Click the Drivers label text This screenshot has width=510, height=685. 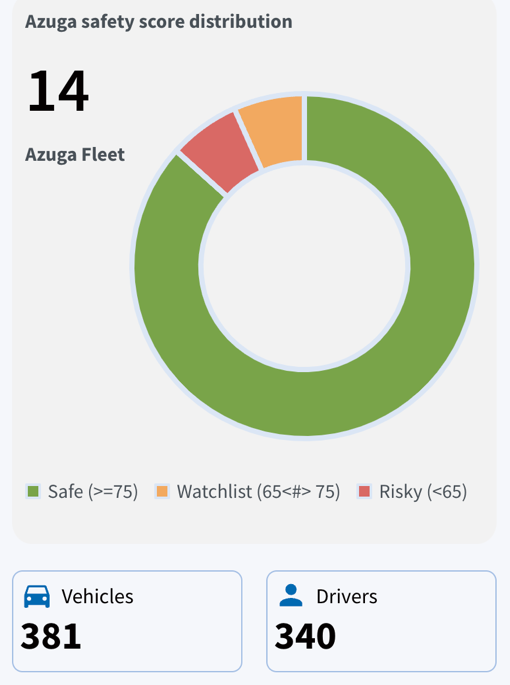tap(347, 596)
